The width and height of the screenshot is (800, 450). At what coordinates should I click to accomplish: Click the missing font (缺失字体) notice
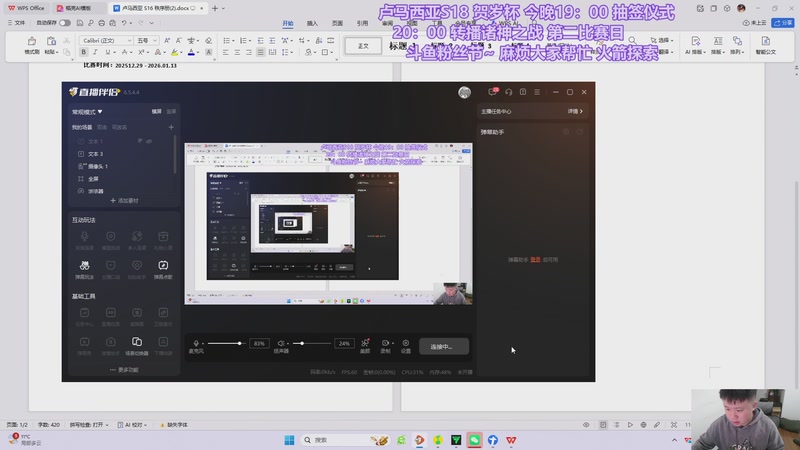tap(174, 424)
